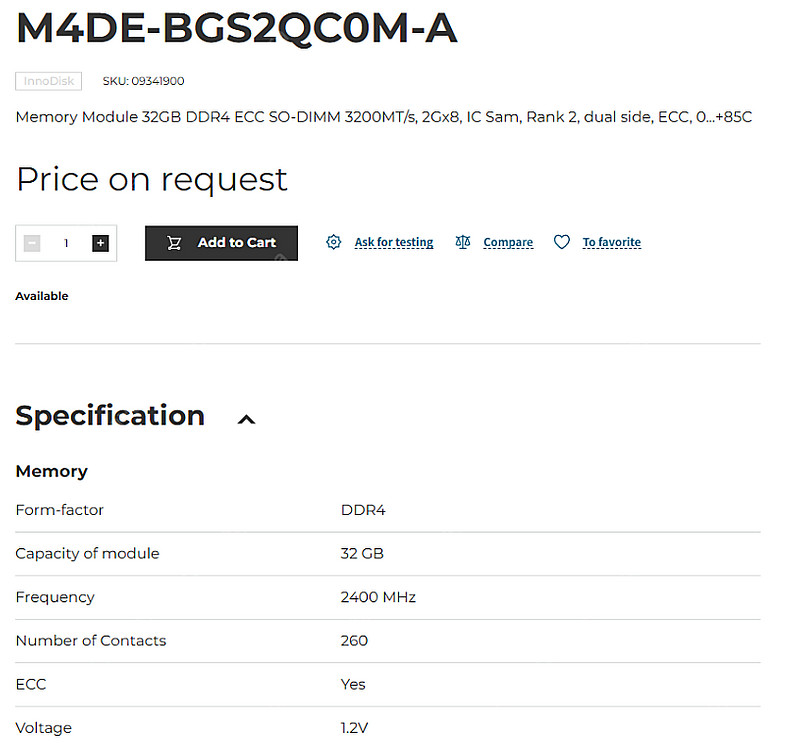785x750 pixels.
Task: Click the quantity input field
Action: (x=66, y=243)
